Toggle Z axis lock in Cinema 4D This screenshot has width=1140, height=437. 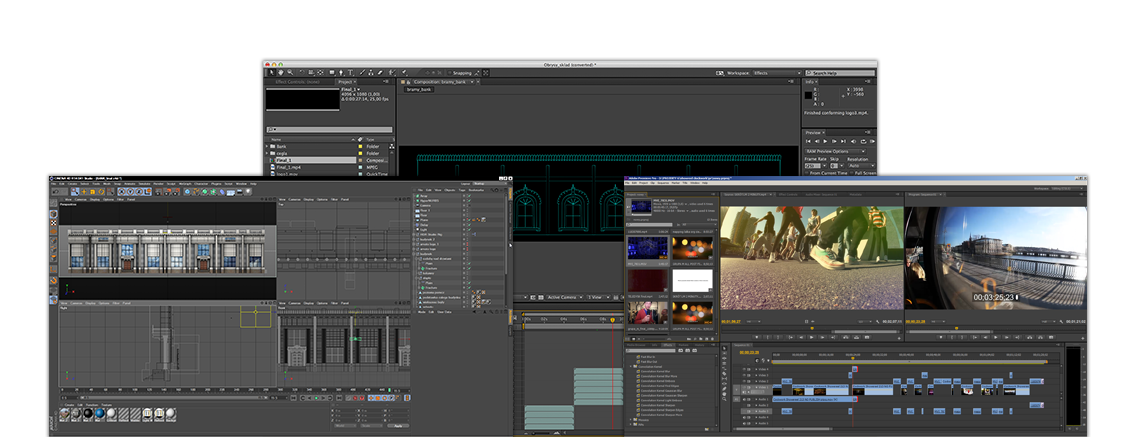coord(139,192)
